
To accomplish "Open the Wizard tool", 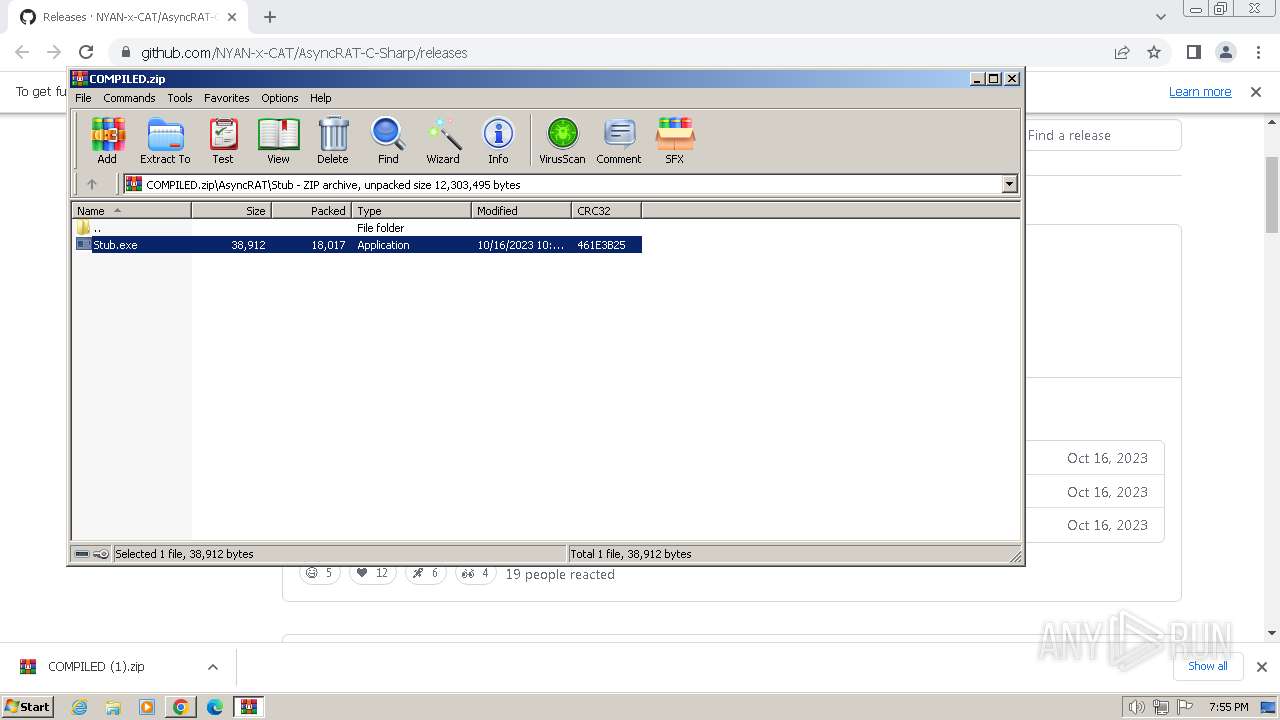I will pos(443,140).
